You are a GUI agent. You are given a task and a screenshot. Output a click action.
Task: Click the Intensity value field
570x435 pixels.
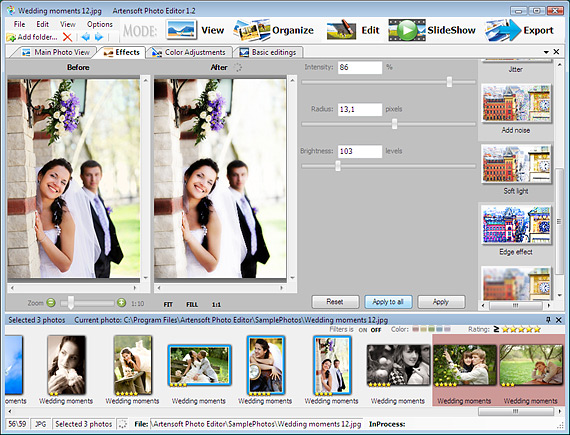(x=360, y=68)
